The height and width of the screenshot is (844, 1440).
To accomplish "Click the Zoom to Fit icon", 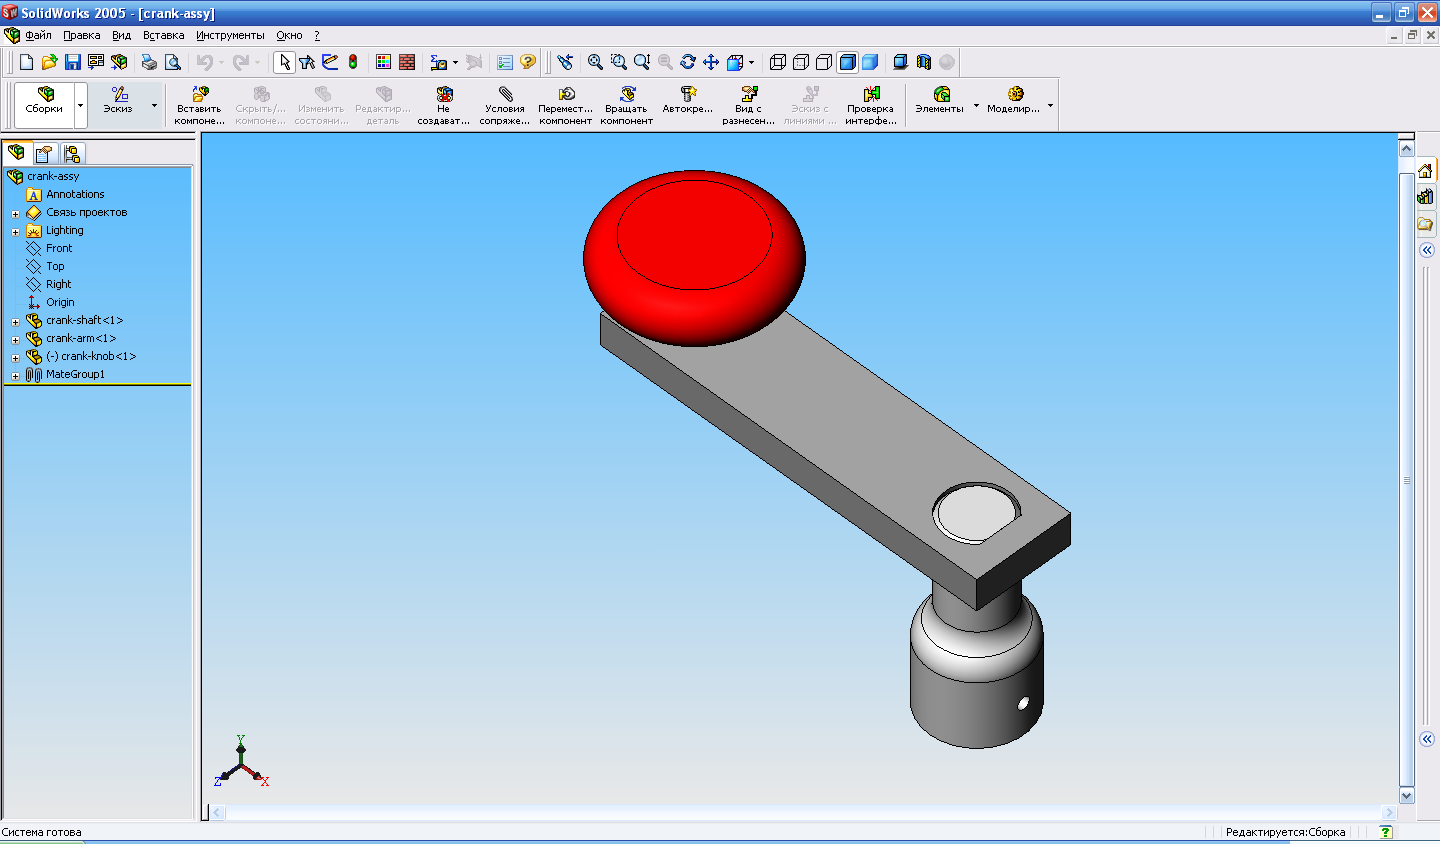I will pos(595,62).
